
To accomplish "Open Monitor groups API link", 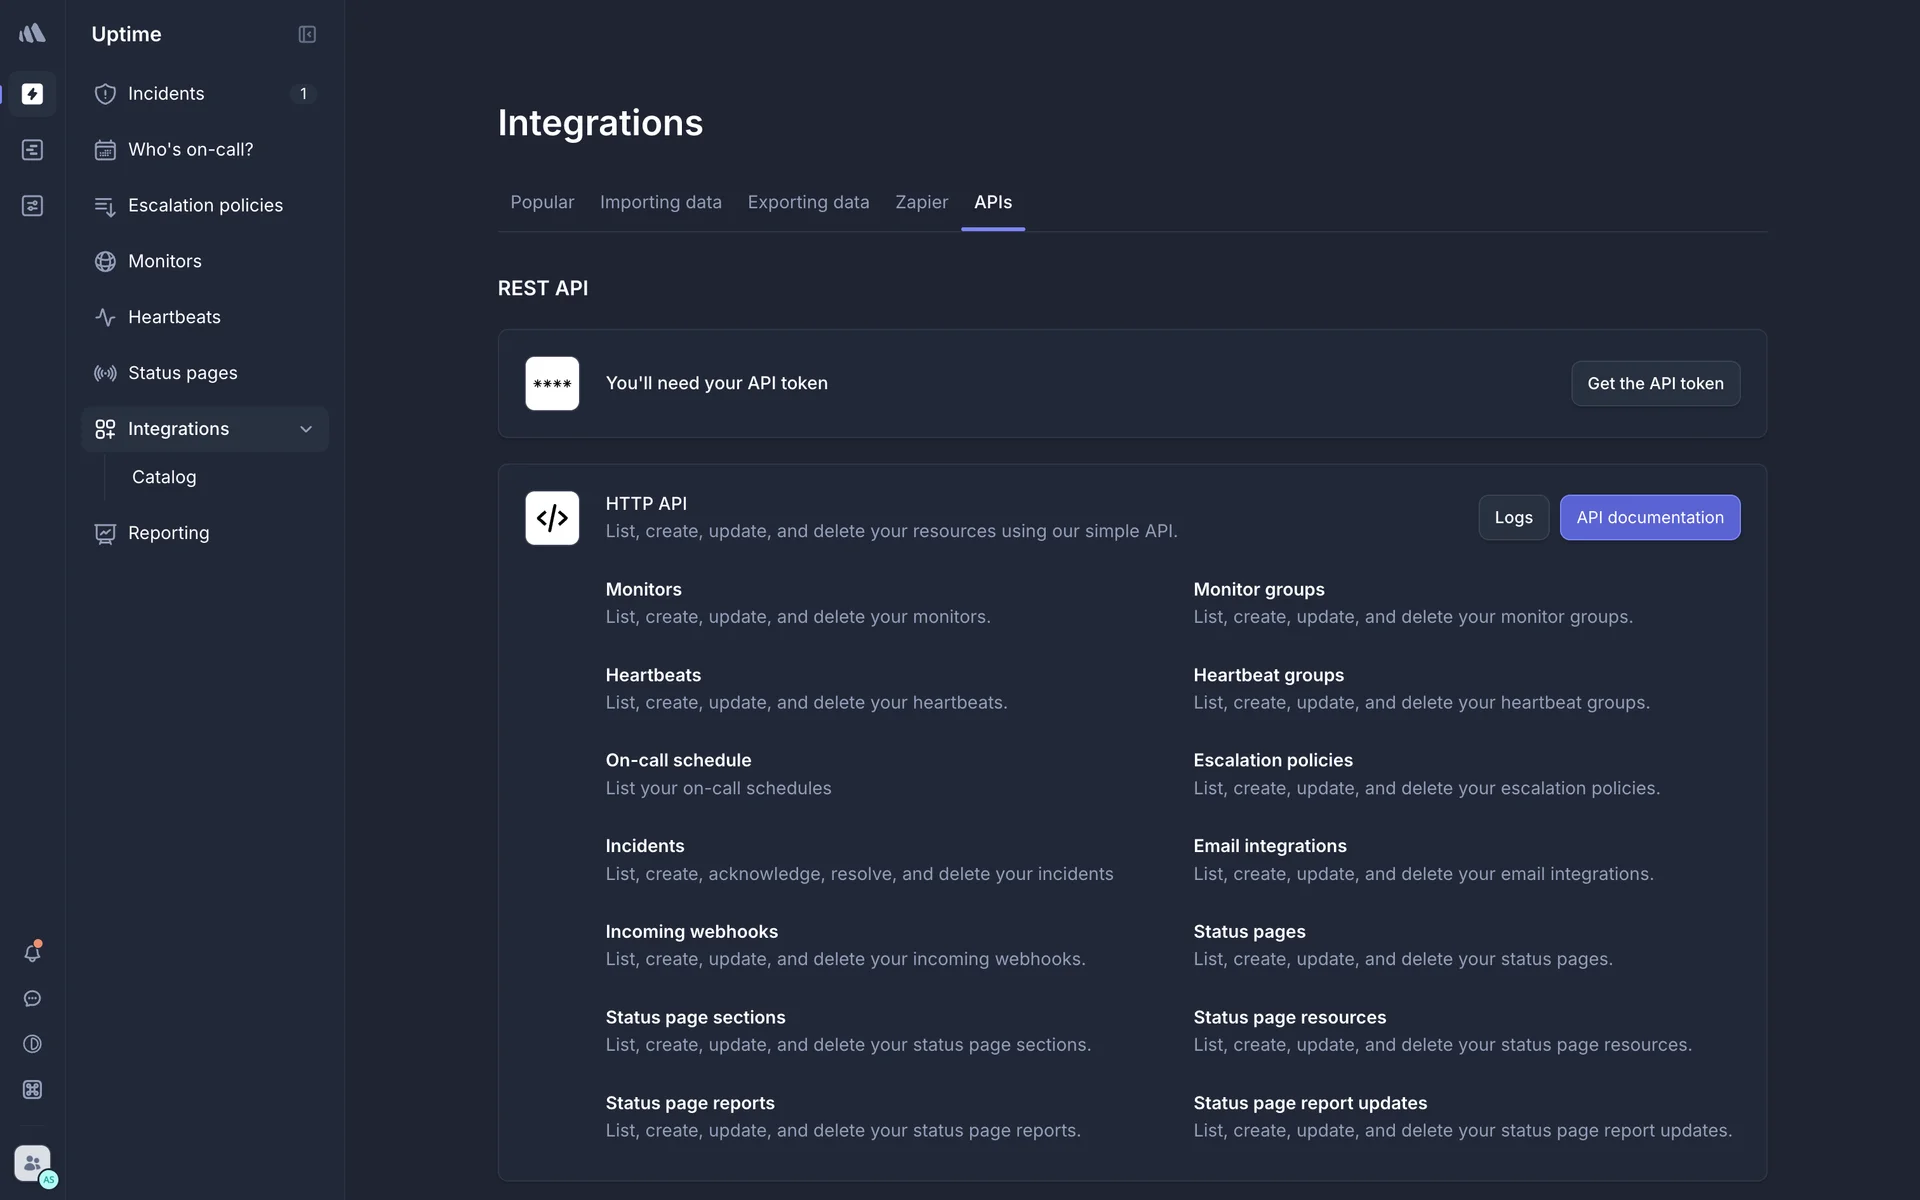I will (x=1258, y=590).
